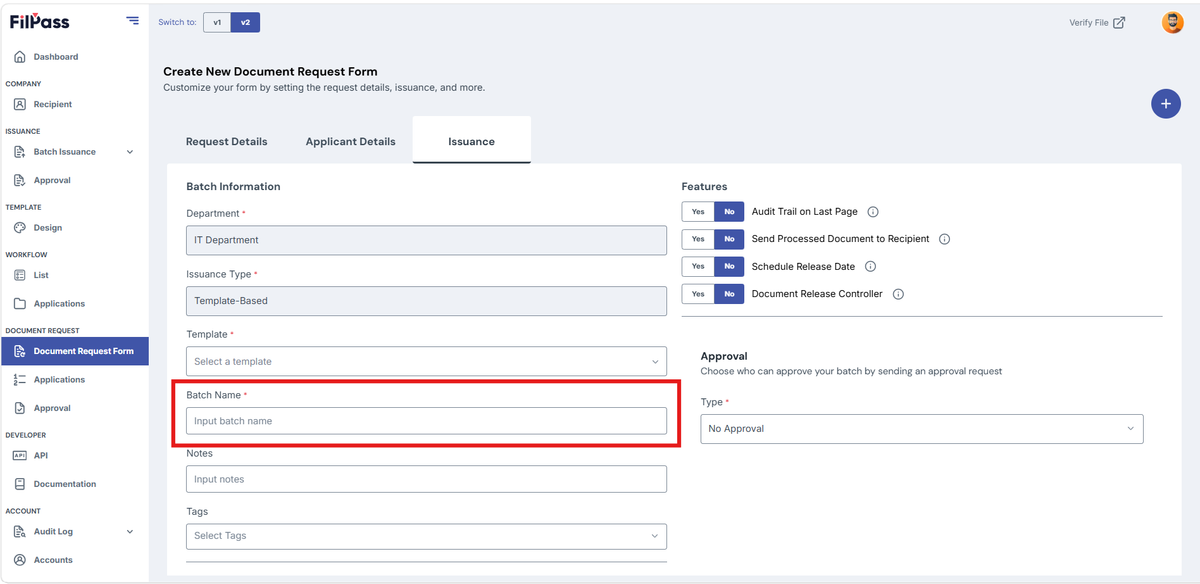Enable Send Processed Document to Recipient
Image resolution: width=1200 pixels, height=584 pixels.
(698, 239)
